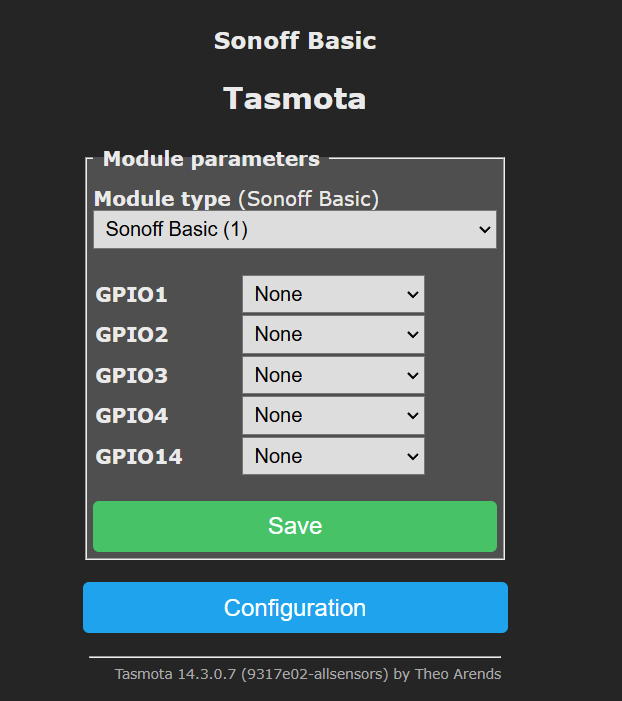This screenshot has height=701, width=622.
Task: Expand the GPIO1 function dropdown
Action: [x=333, y=294]
